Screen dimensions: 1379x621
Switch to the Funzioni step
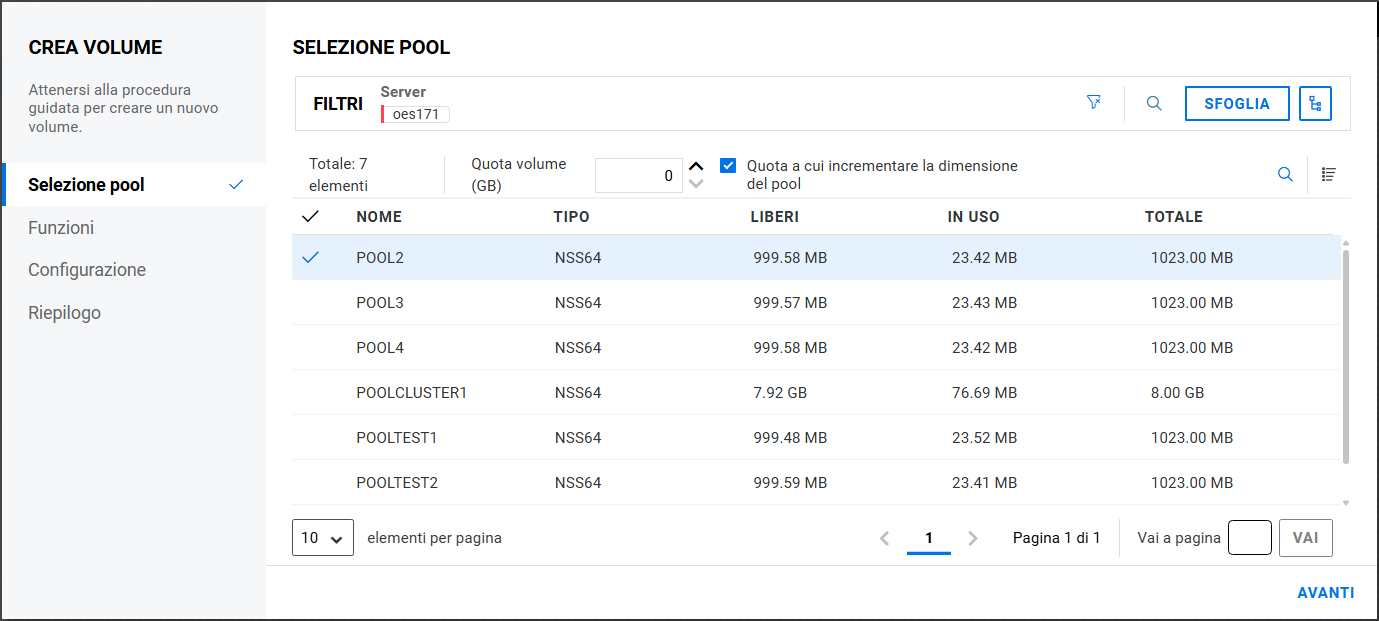(61, 228)
